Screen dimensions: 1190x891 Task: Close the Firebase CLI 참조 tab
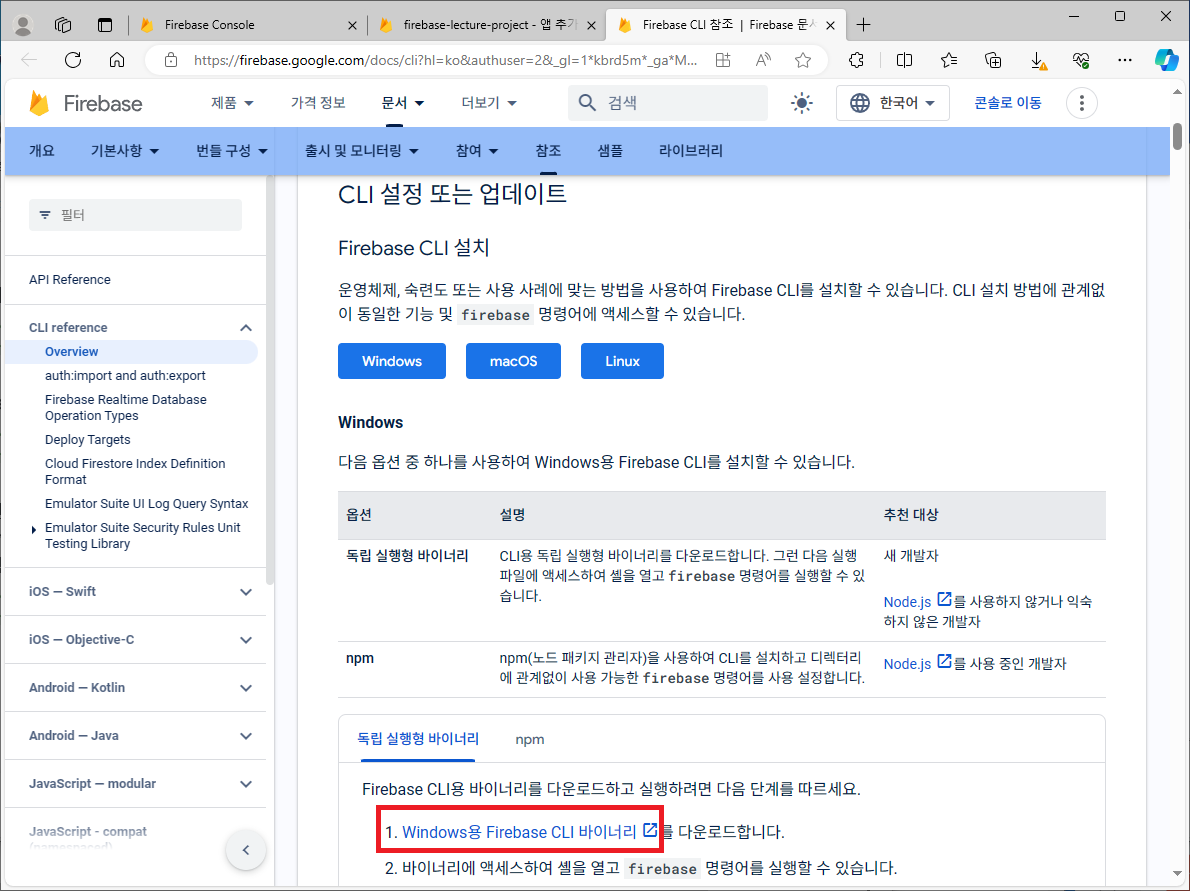click(x=830, y=25)
